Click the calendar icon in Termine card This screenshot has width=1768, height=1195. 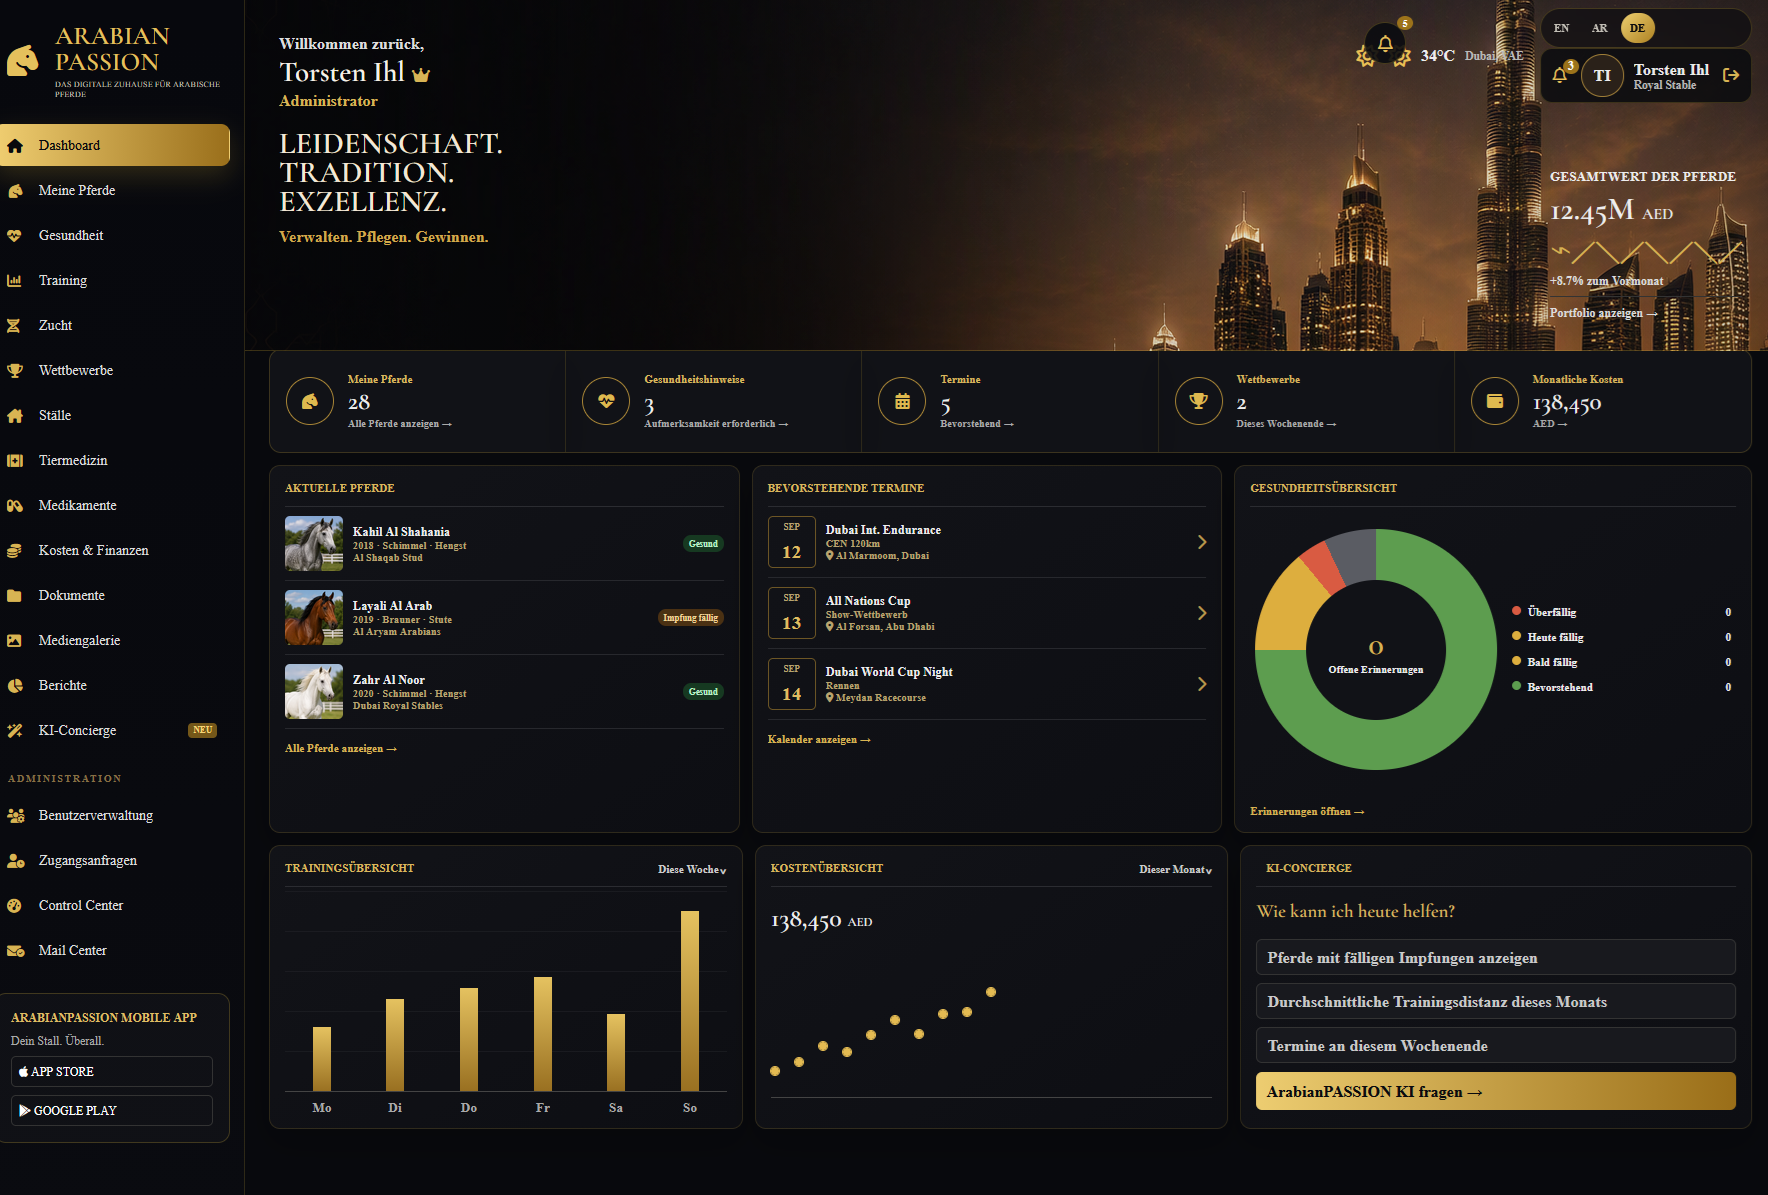[x=902, y=401]
